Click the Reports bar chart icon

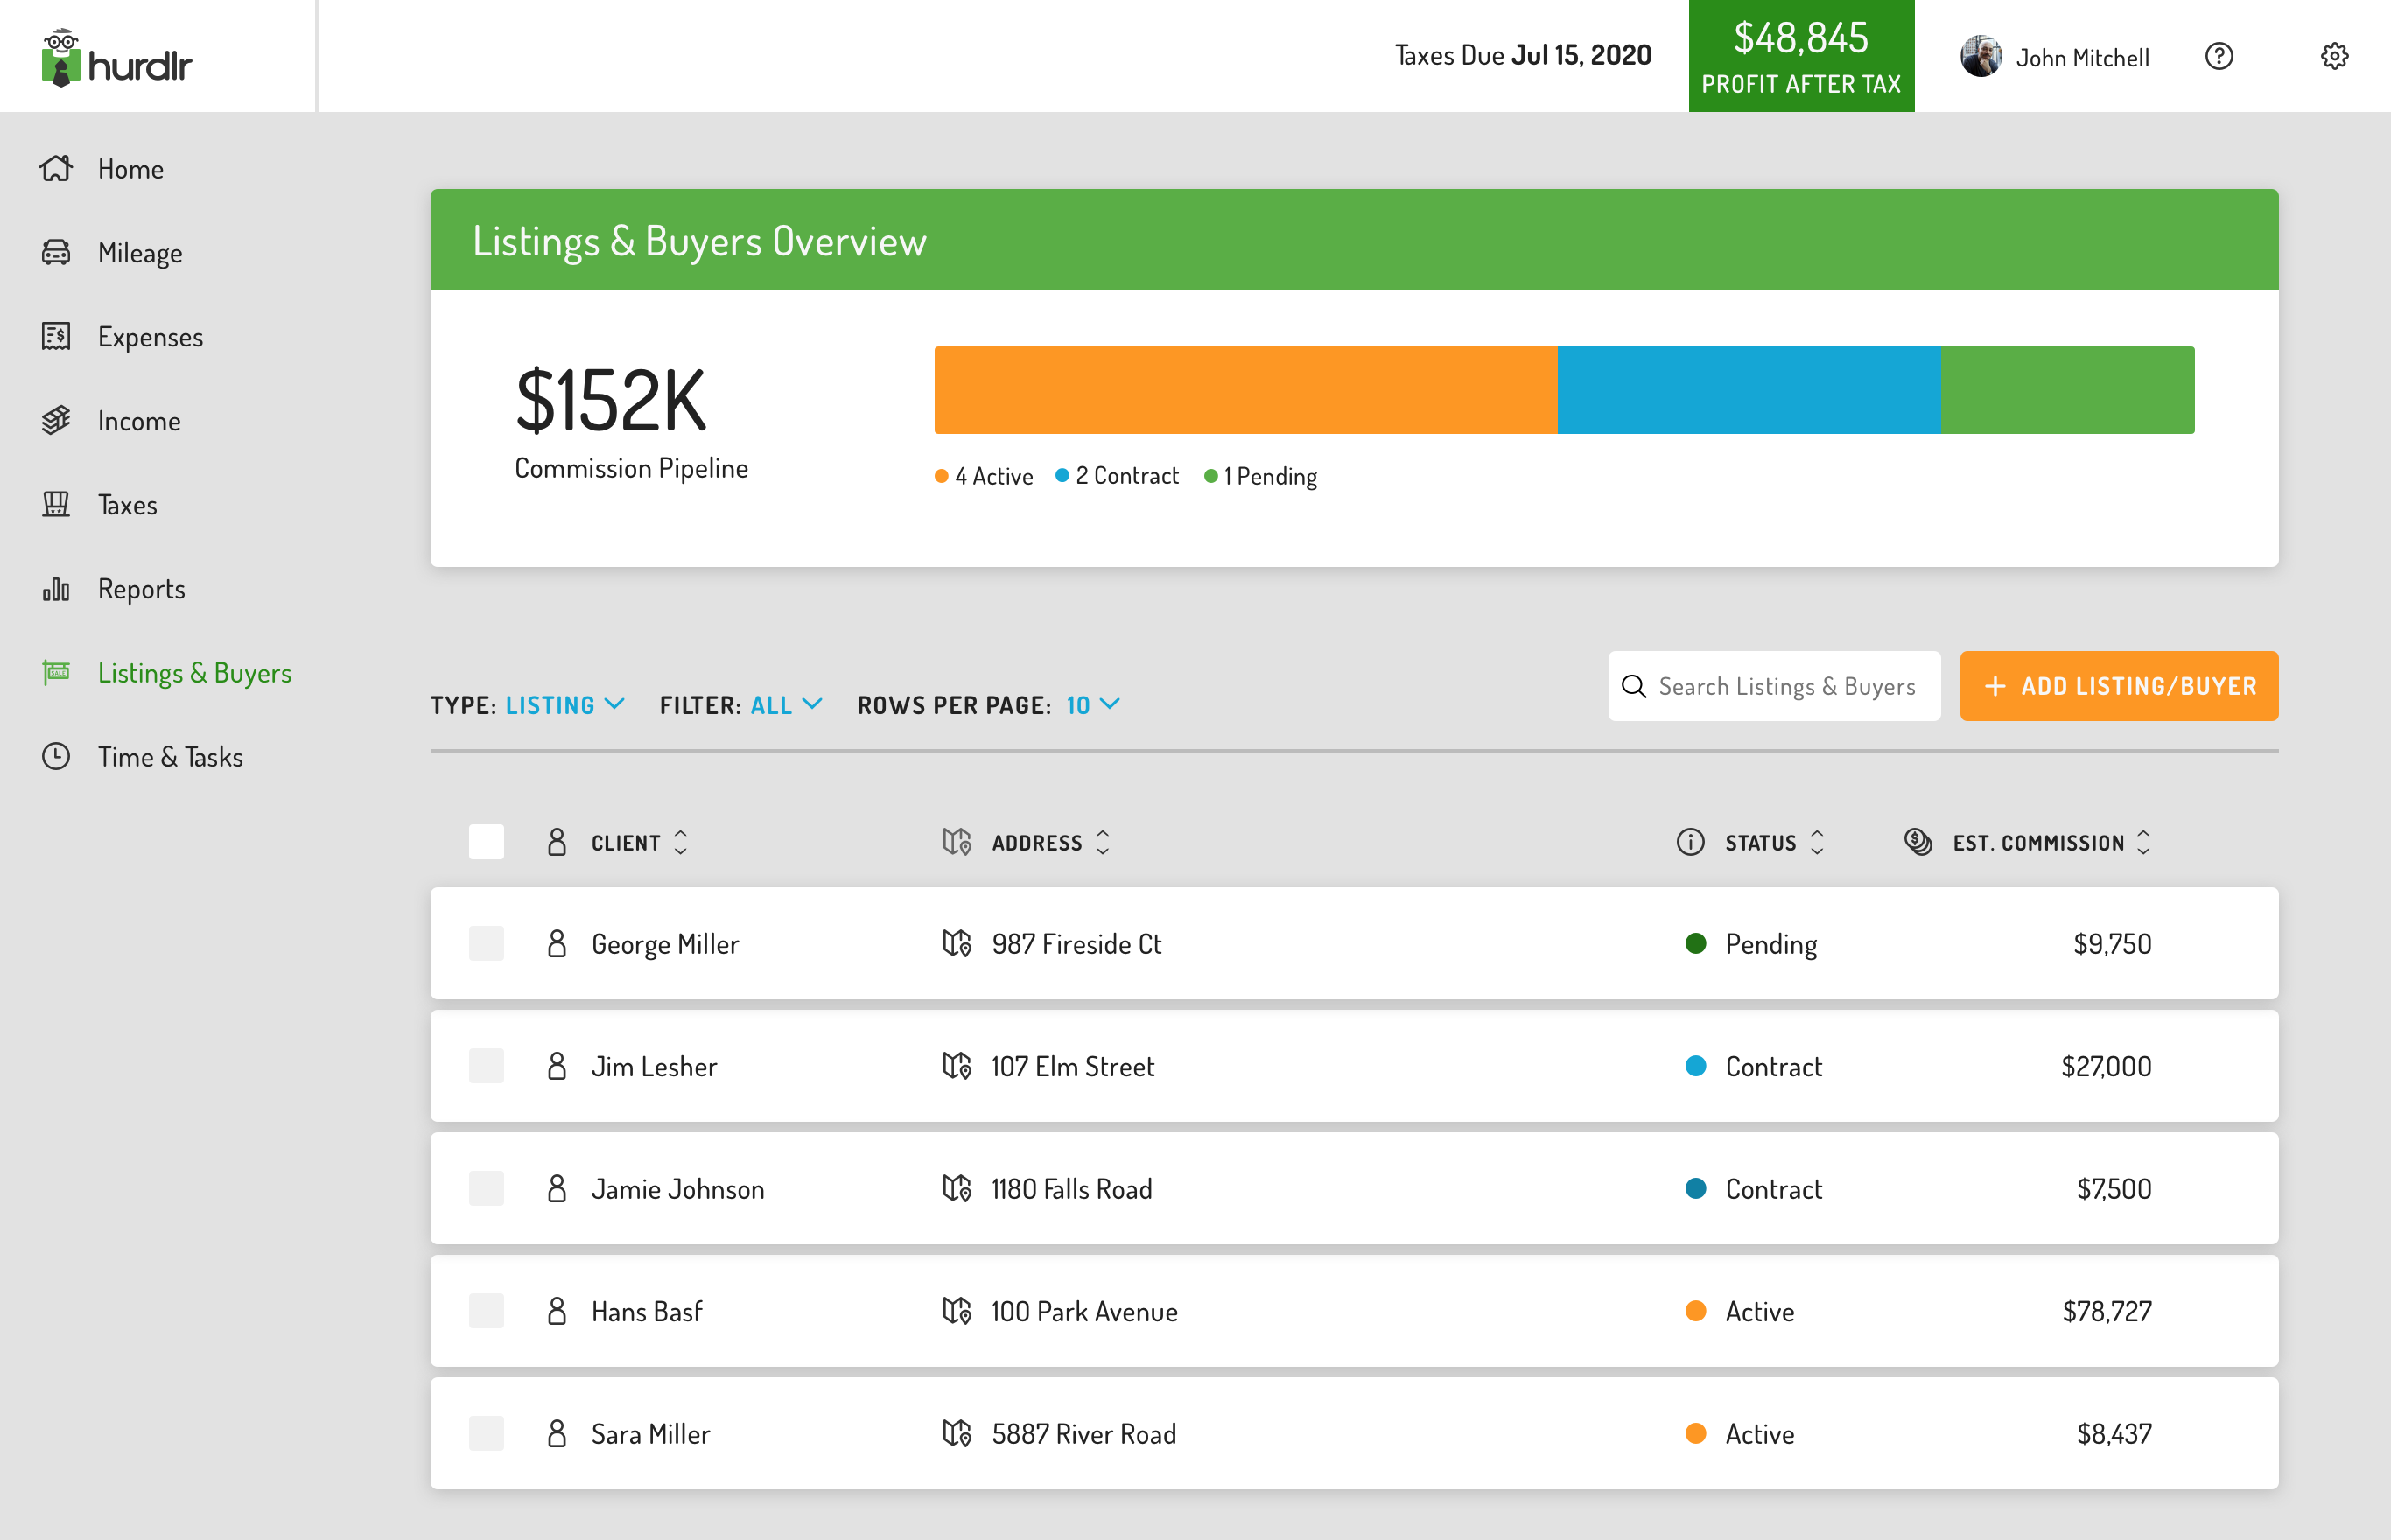[56, 589]
